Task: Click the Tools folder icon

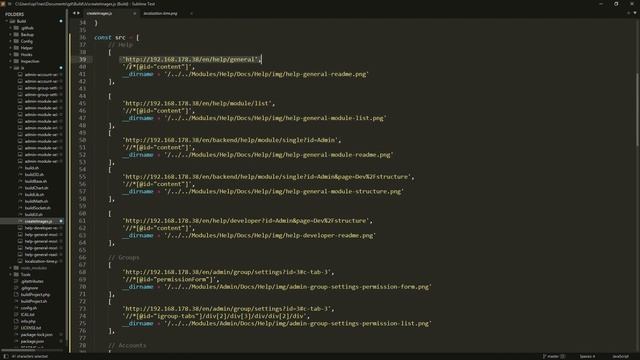Action: (x=16, y=274)
